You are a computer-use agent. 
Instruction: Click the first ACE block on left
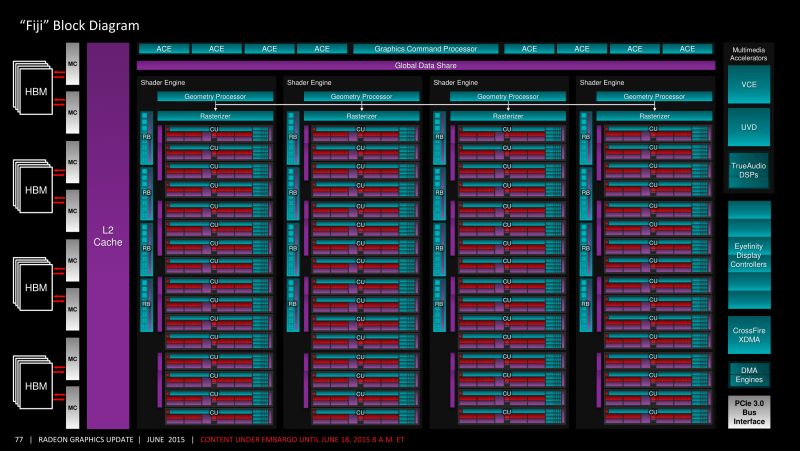point(164,48)
